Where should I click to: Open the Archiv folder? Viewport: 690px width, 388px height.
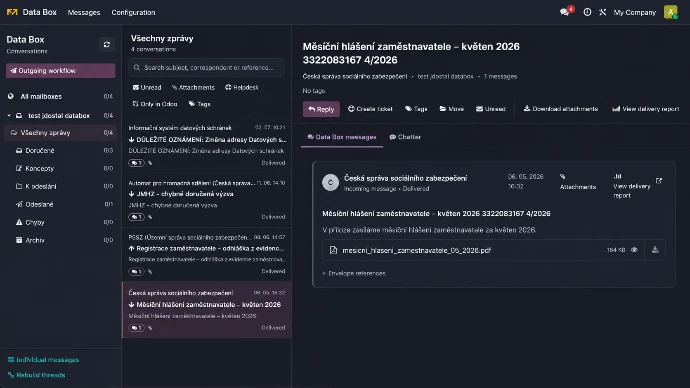60,240
